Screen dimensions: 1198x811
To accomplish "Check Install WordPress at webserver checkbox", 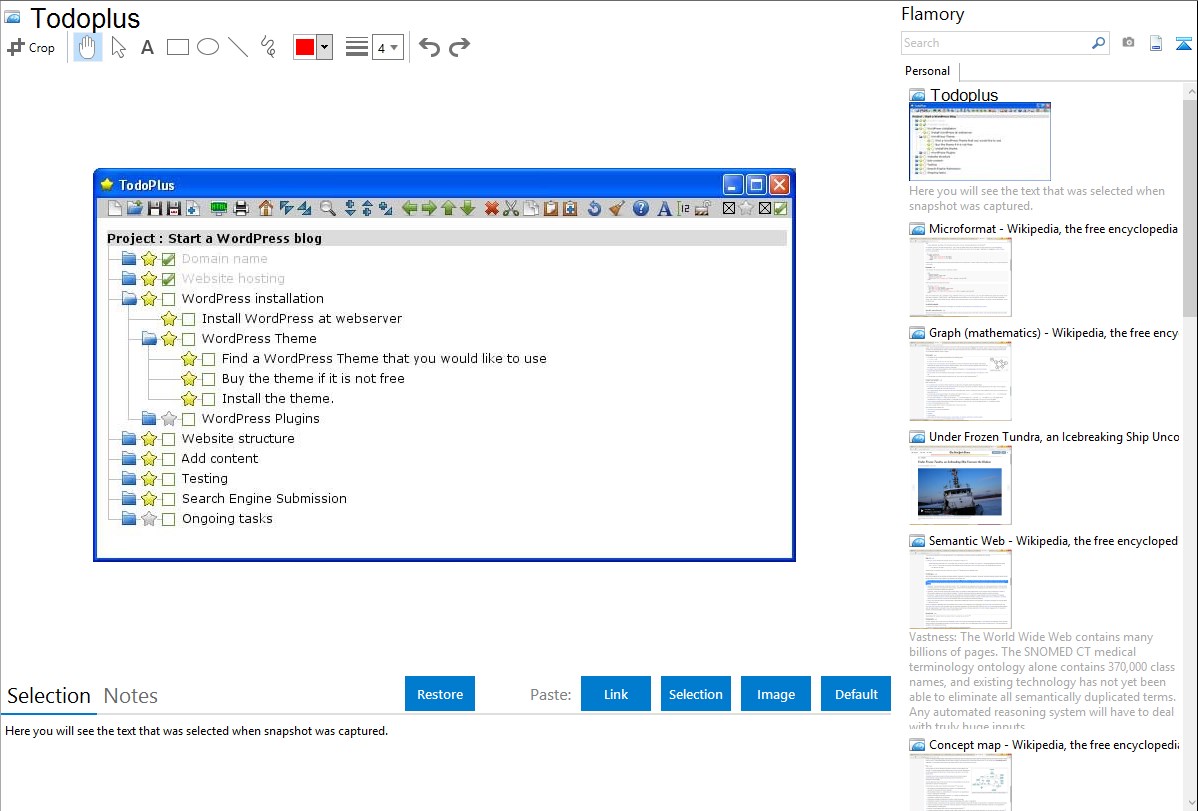I will click(x=189, y=319).
